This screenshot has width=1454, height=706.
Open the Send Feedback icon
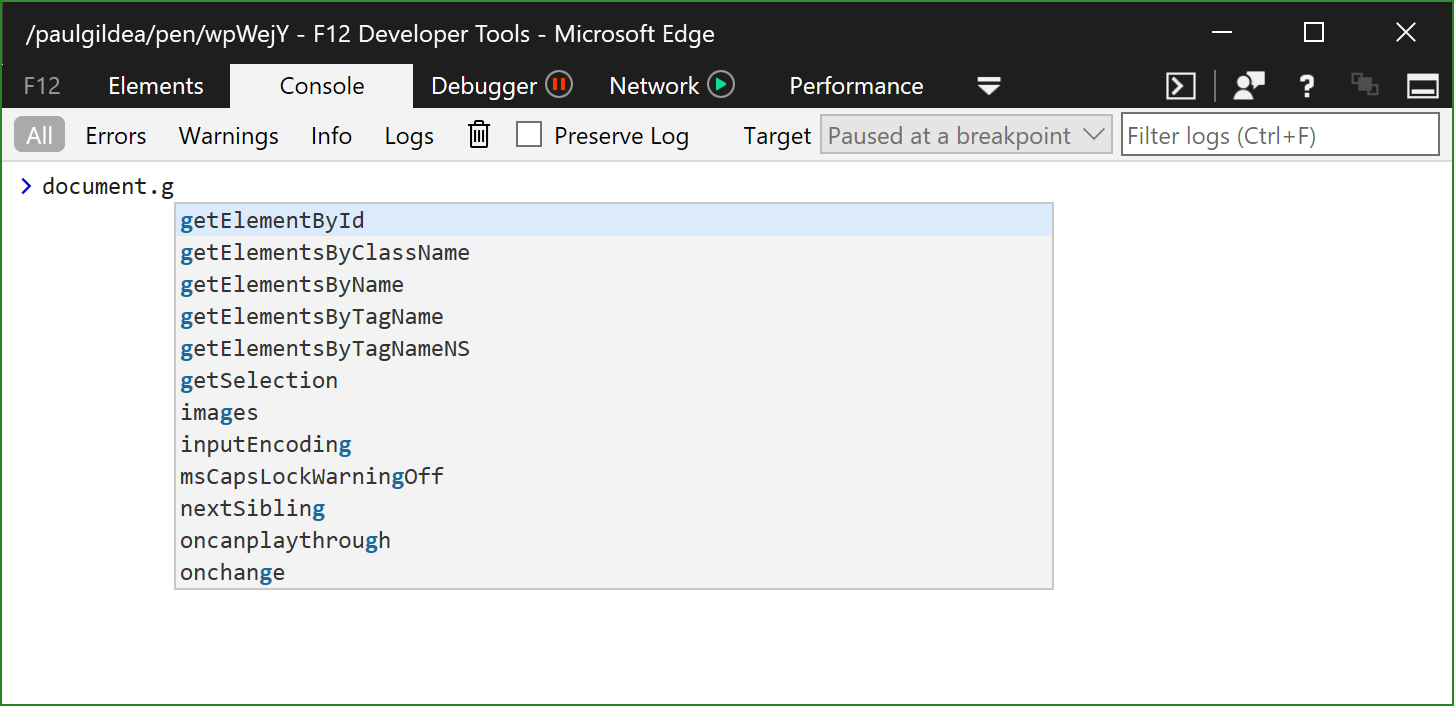click(x=1247, y=86)
